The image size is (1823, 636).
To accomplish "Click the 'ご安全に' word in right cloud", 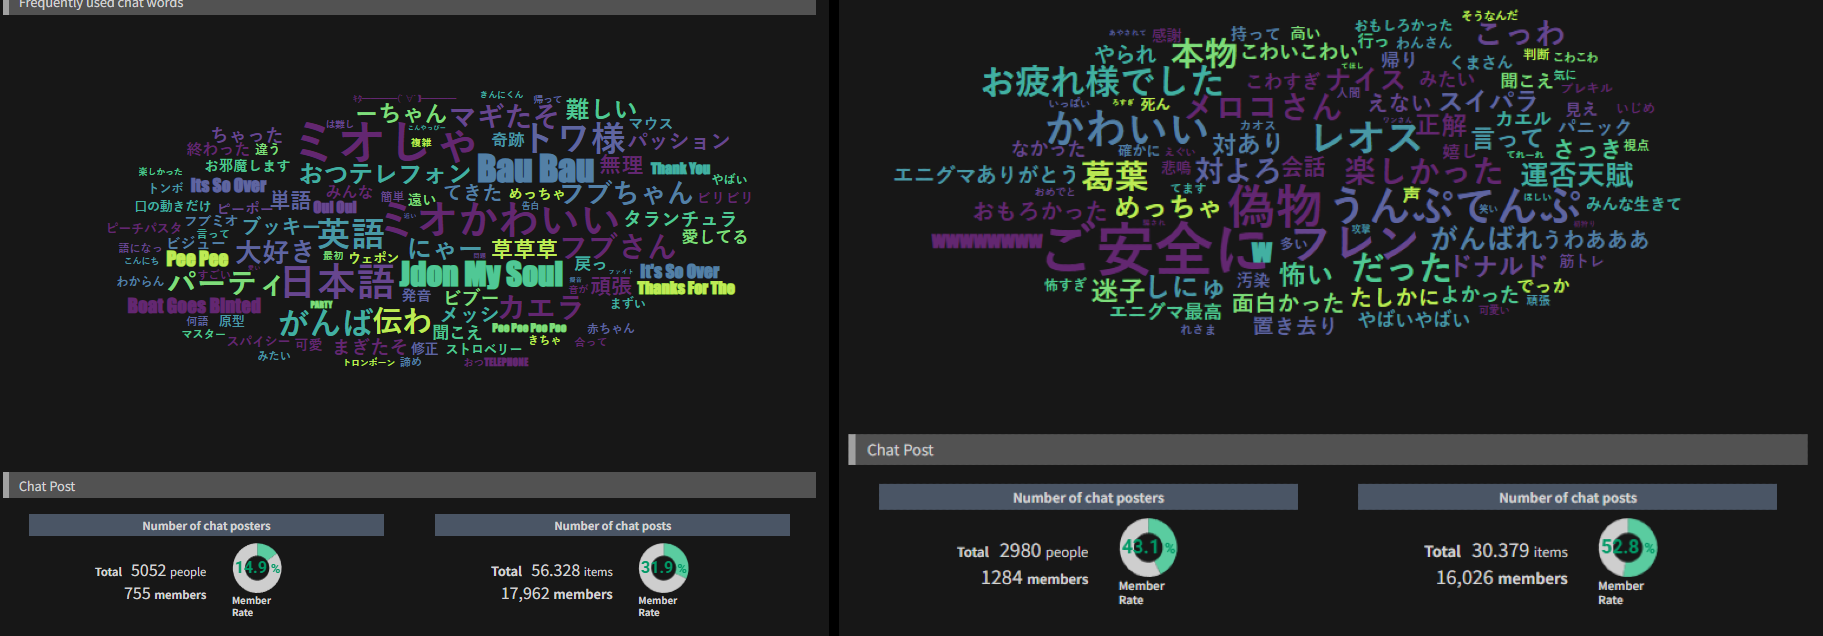I will (x=1157, y=250).
